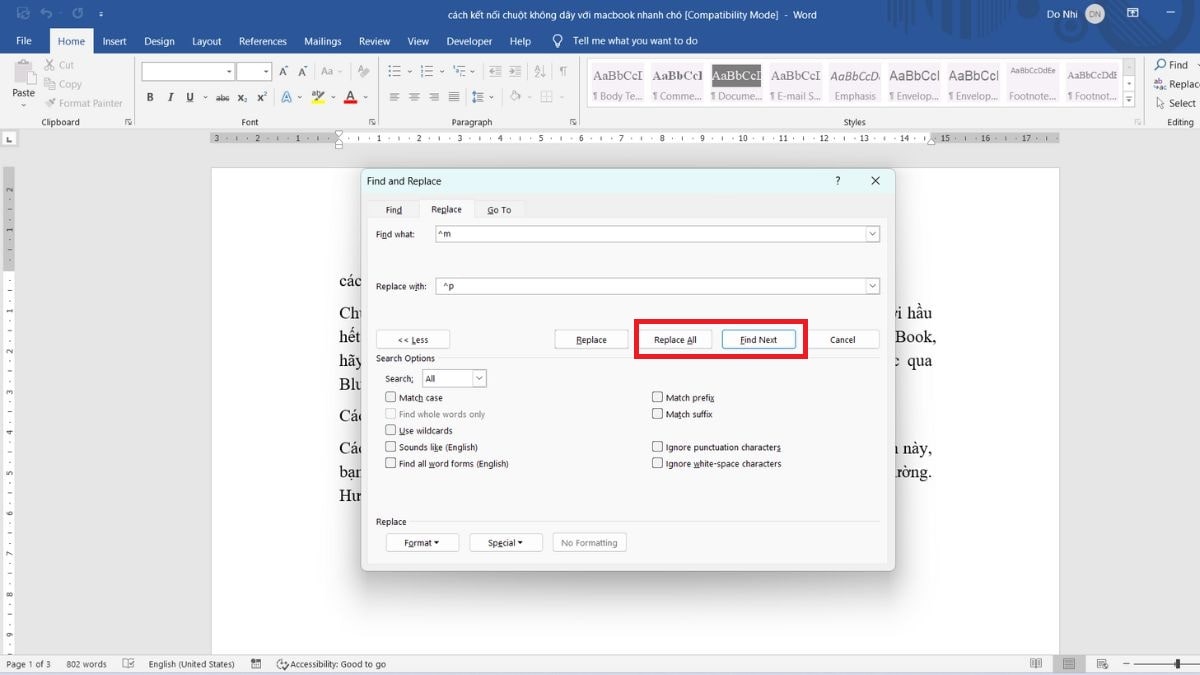Apply red font color
1200x675 pixels.
click(350, 97)
